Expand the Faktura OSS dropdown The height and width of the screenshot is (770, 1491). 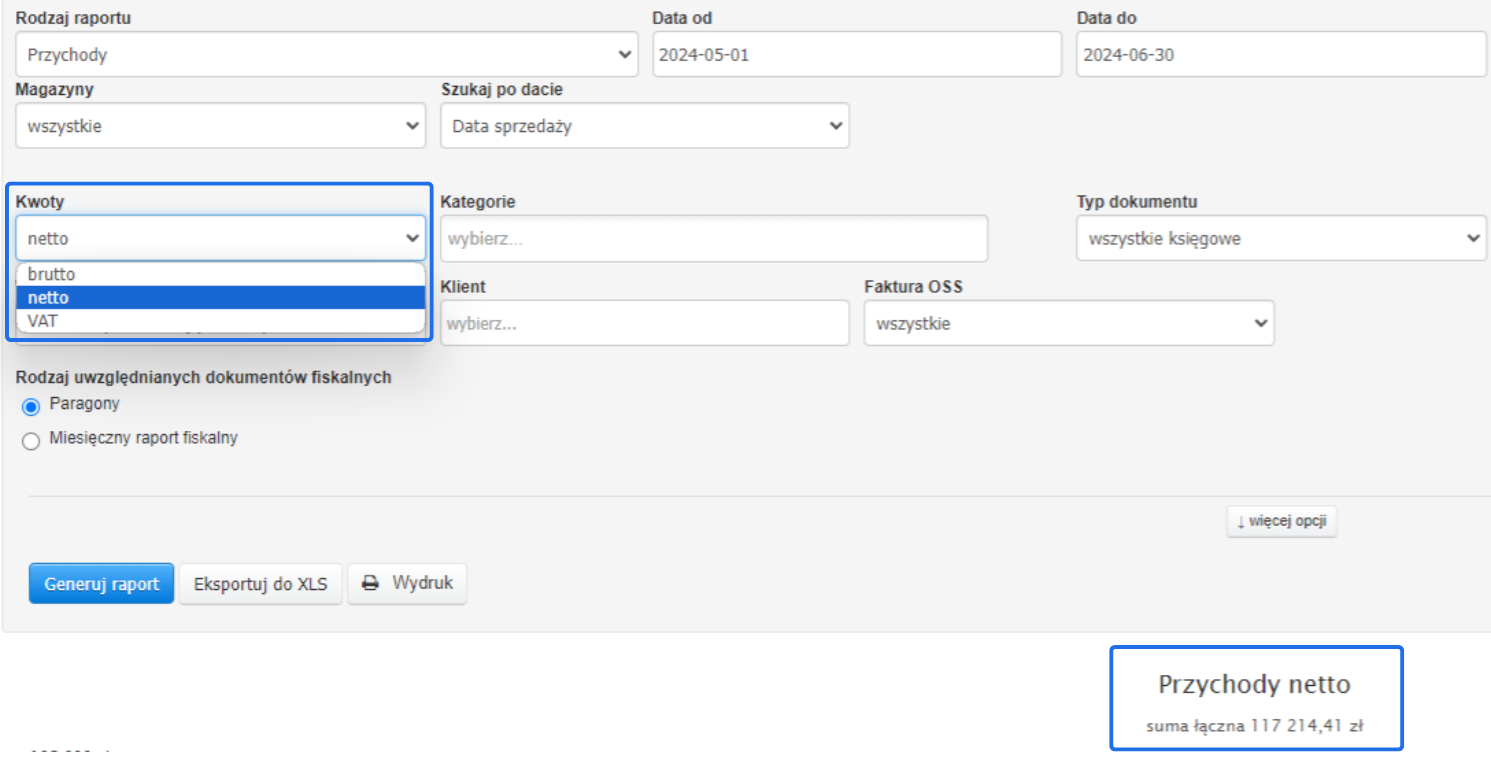click(1068, 324)
